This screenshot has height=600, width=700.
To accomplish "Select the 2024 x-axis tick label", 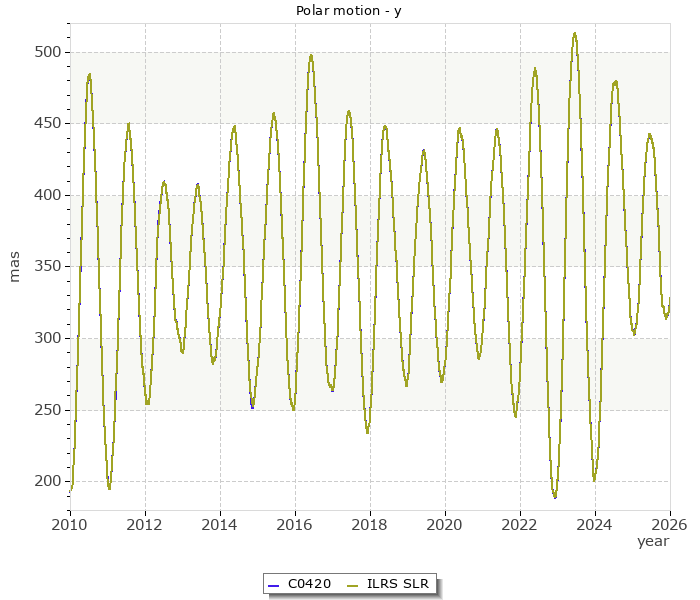I will coord(595,523).
